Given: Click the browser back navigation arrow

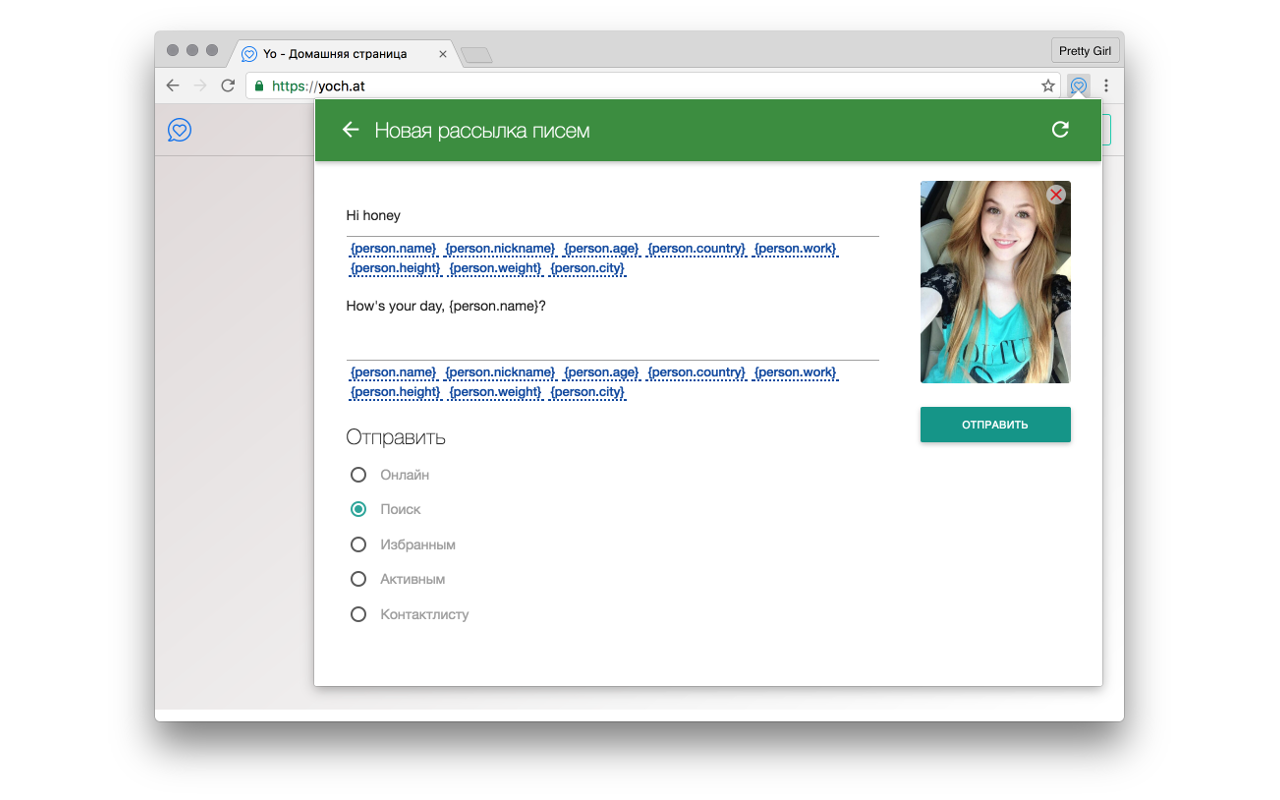Looking at the screenshot, I should click(172, 85).
